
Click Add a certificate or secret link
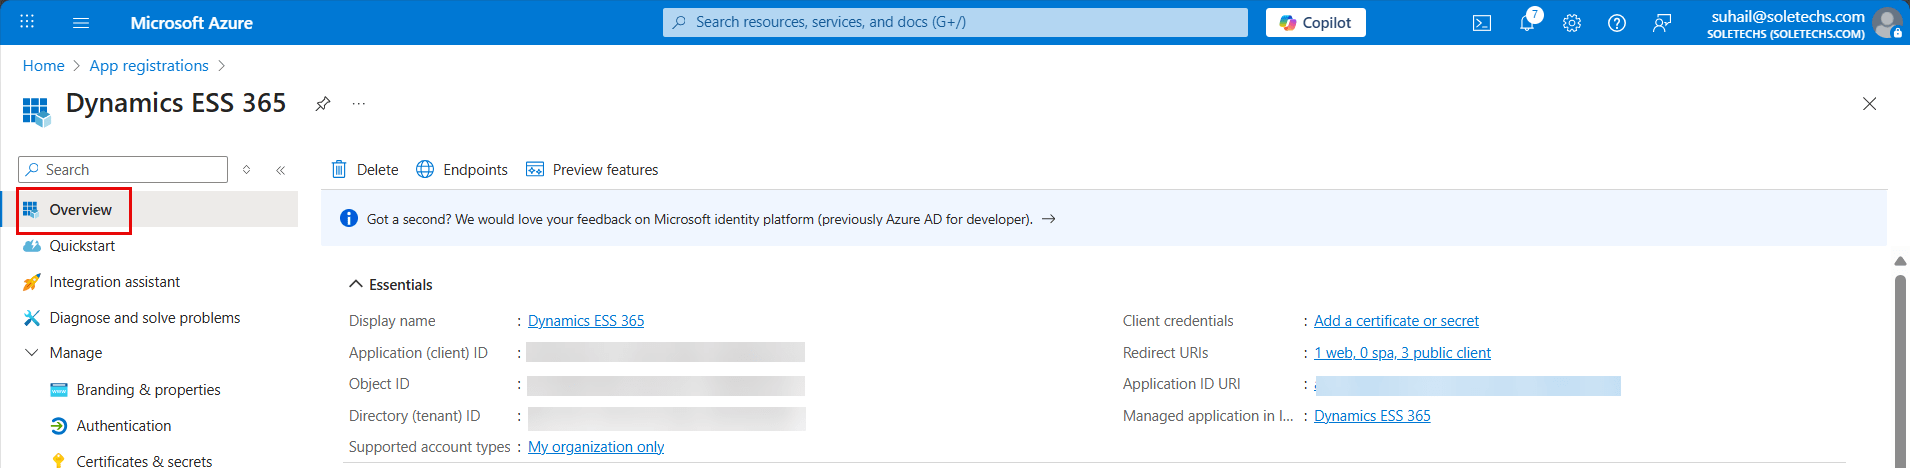(x=1396, y=321)
